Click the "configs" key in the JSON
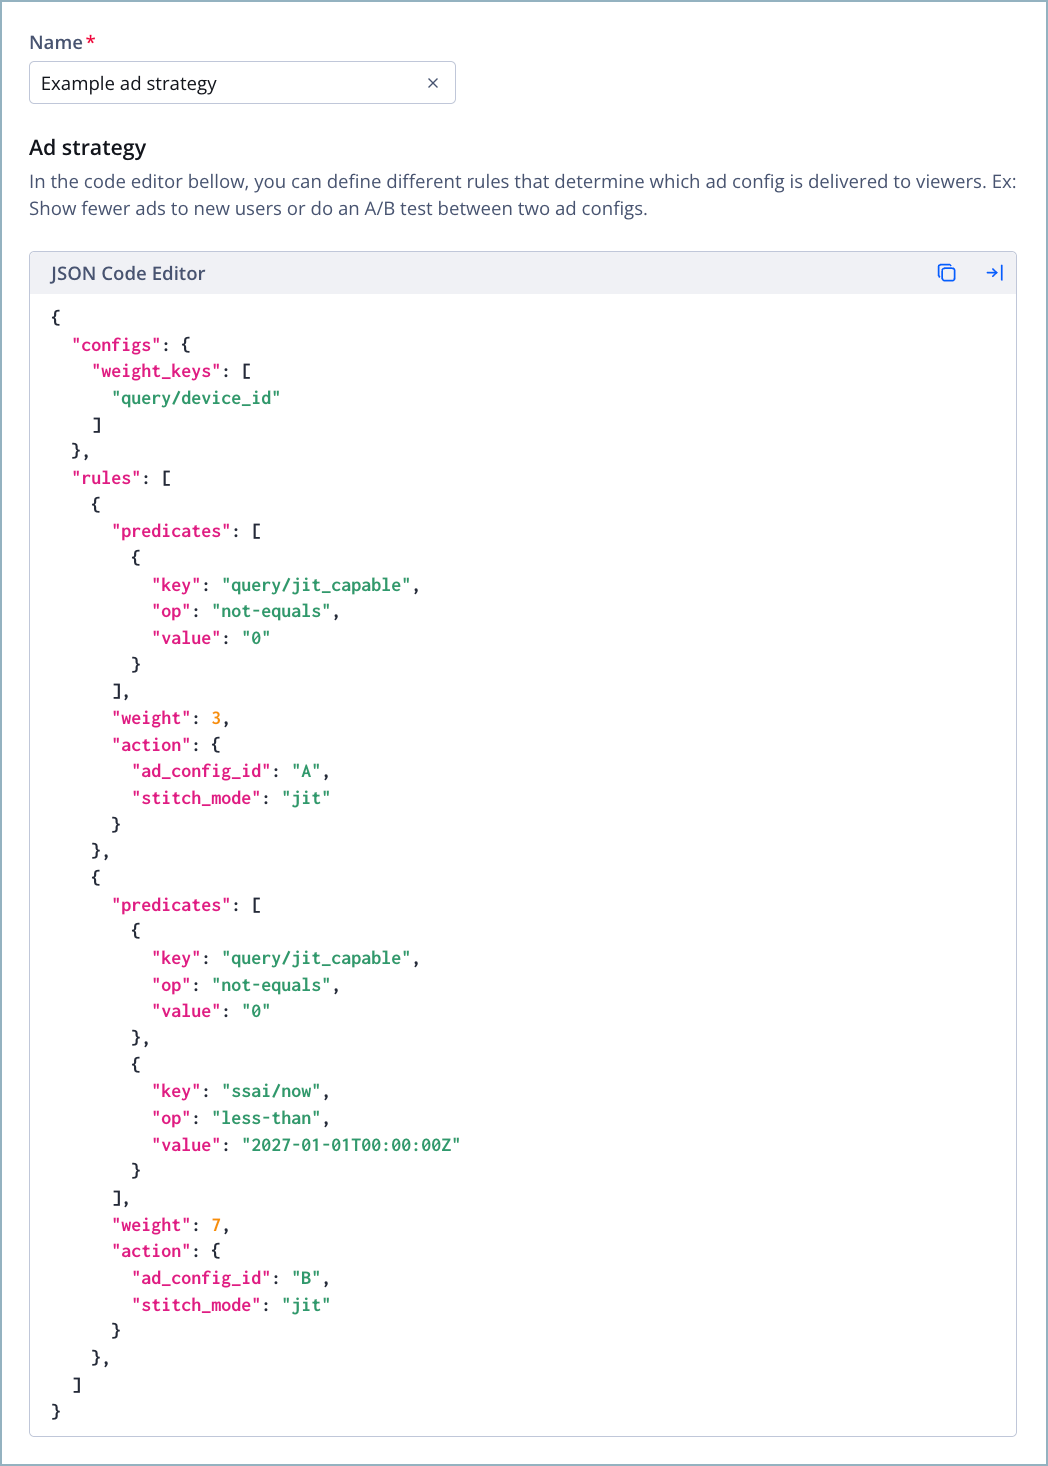 (113, 344)
